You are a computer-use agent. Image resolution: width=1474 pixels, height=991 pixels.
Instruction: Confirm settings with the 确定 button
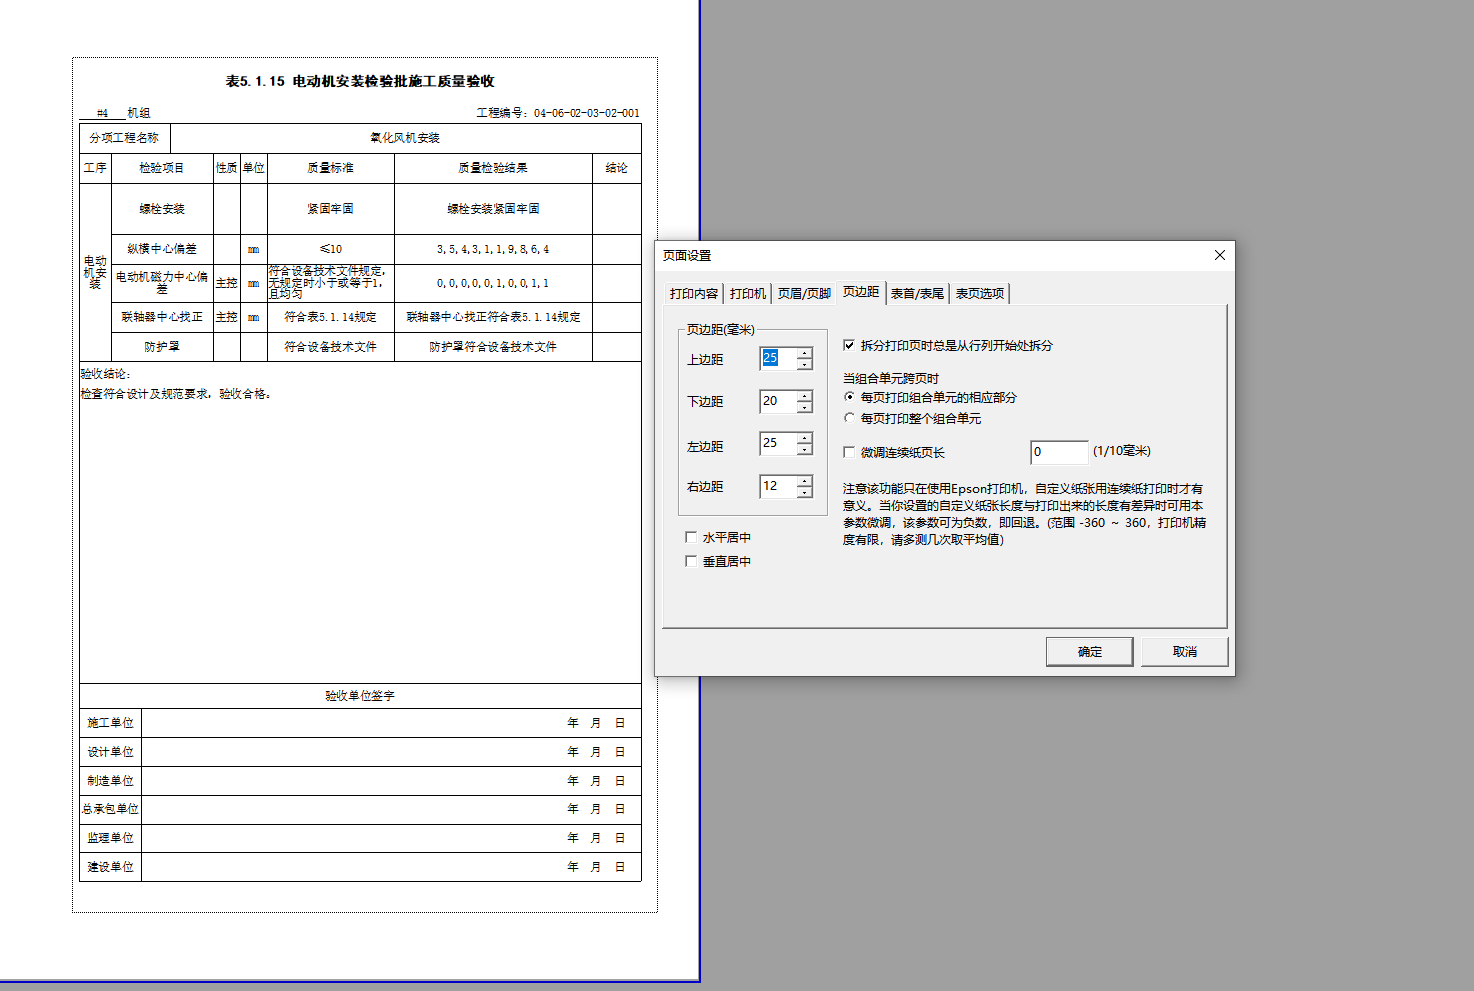click(x=1089, y=652)
